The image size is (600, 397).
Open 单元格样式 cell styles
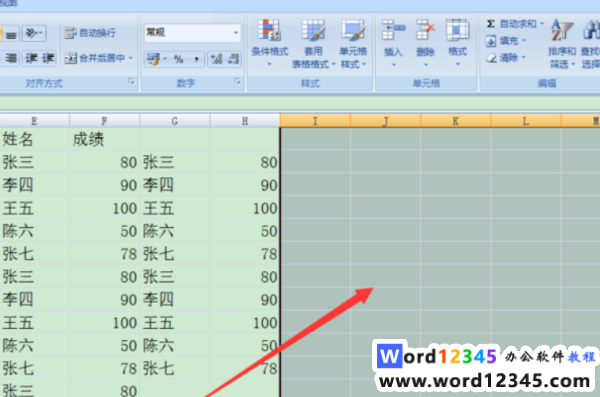click(x=353, y=44)
